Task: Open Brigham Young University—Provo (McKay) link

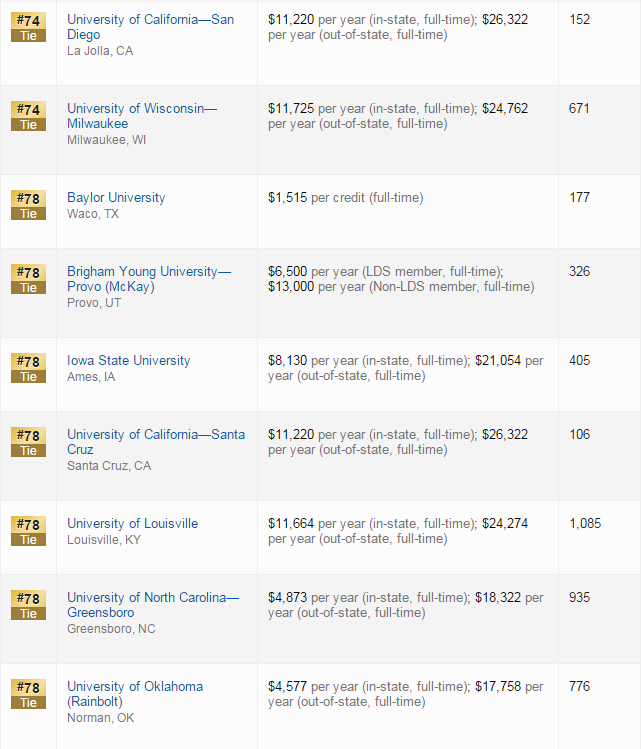Action: (148, 272)
